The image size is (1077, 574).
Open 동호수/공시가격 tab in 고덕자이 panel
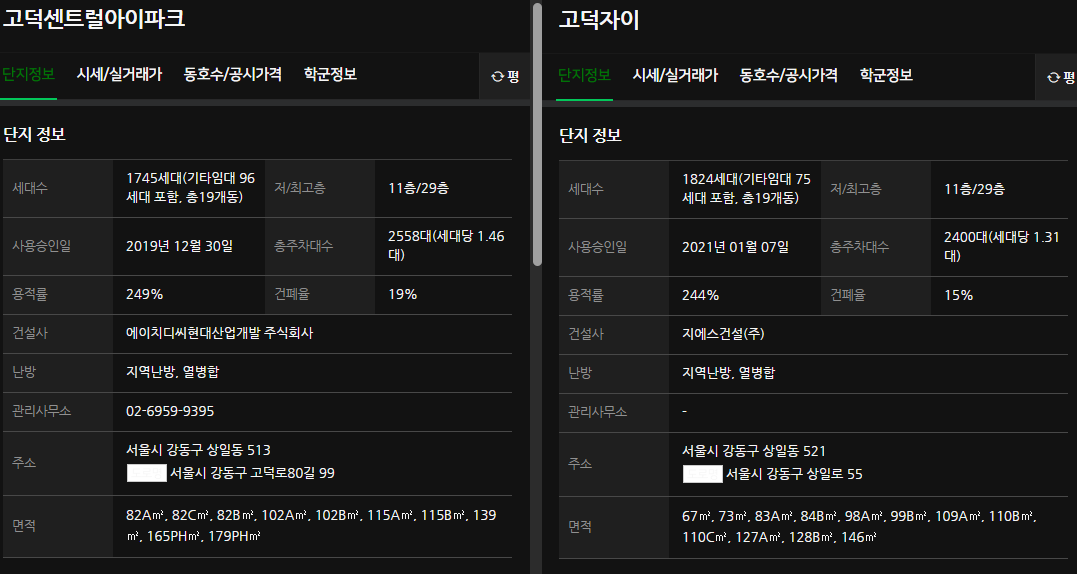point(788,75)
